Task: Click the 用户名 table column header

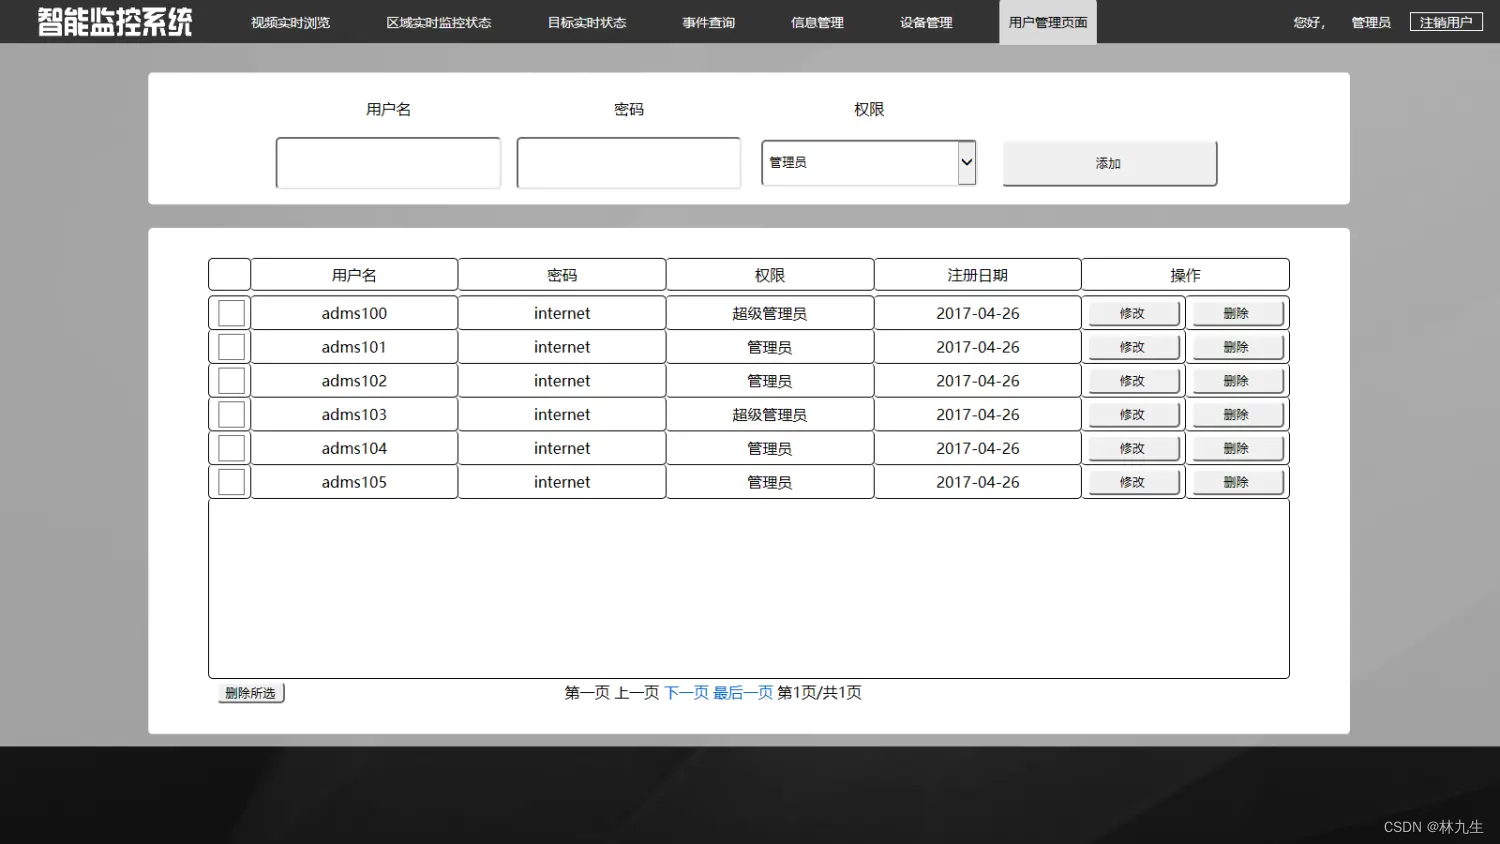Action: coord(354,275)
